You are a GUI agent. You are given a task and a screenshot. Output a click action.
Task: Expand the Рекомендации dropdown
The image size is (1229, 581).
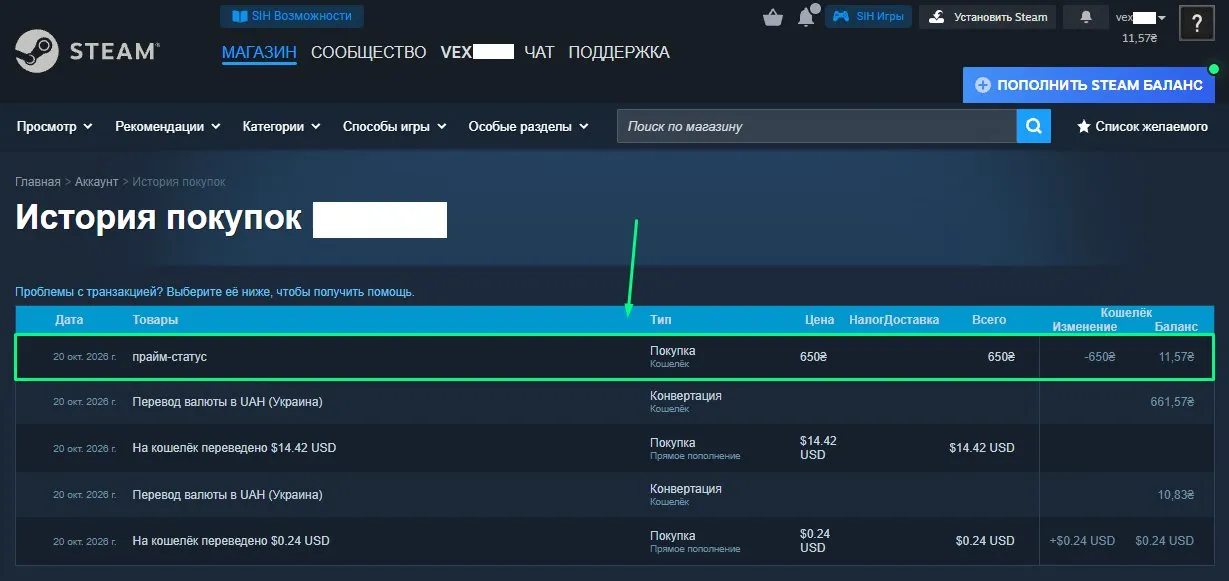tap(168, 127)
